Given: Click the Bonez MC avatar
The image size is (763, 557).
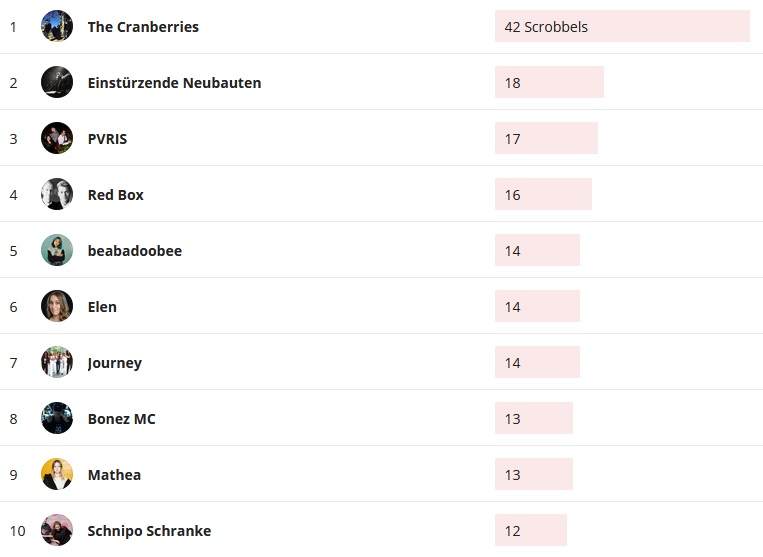Looking at the screenshot, I should point(57,418).
